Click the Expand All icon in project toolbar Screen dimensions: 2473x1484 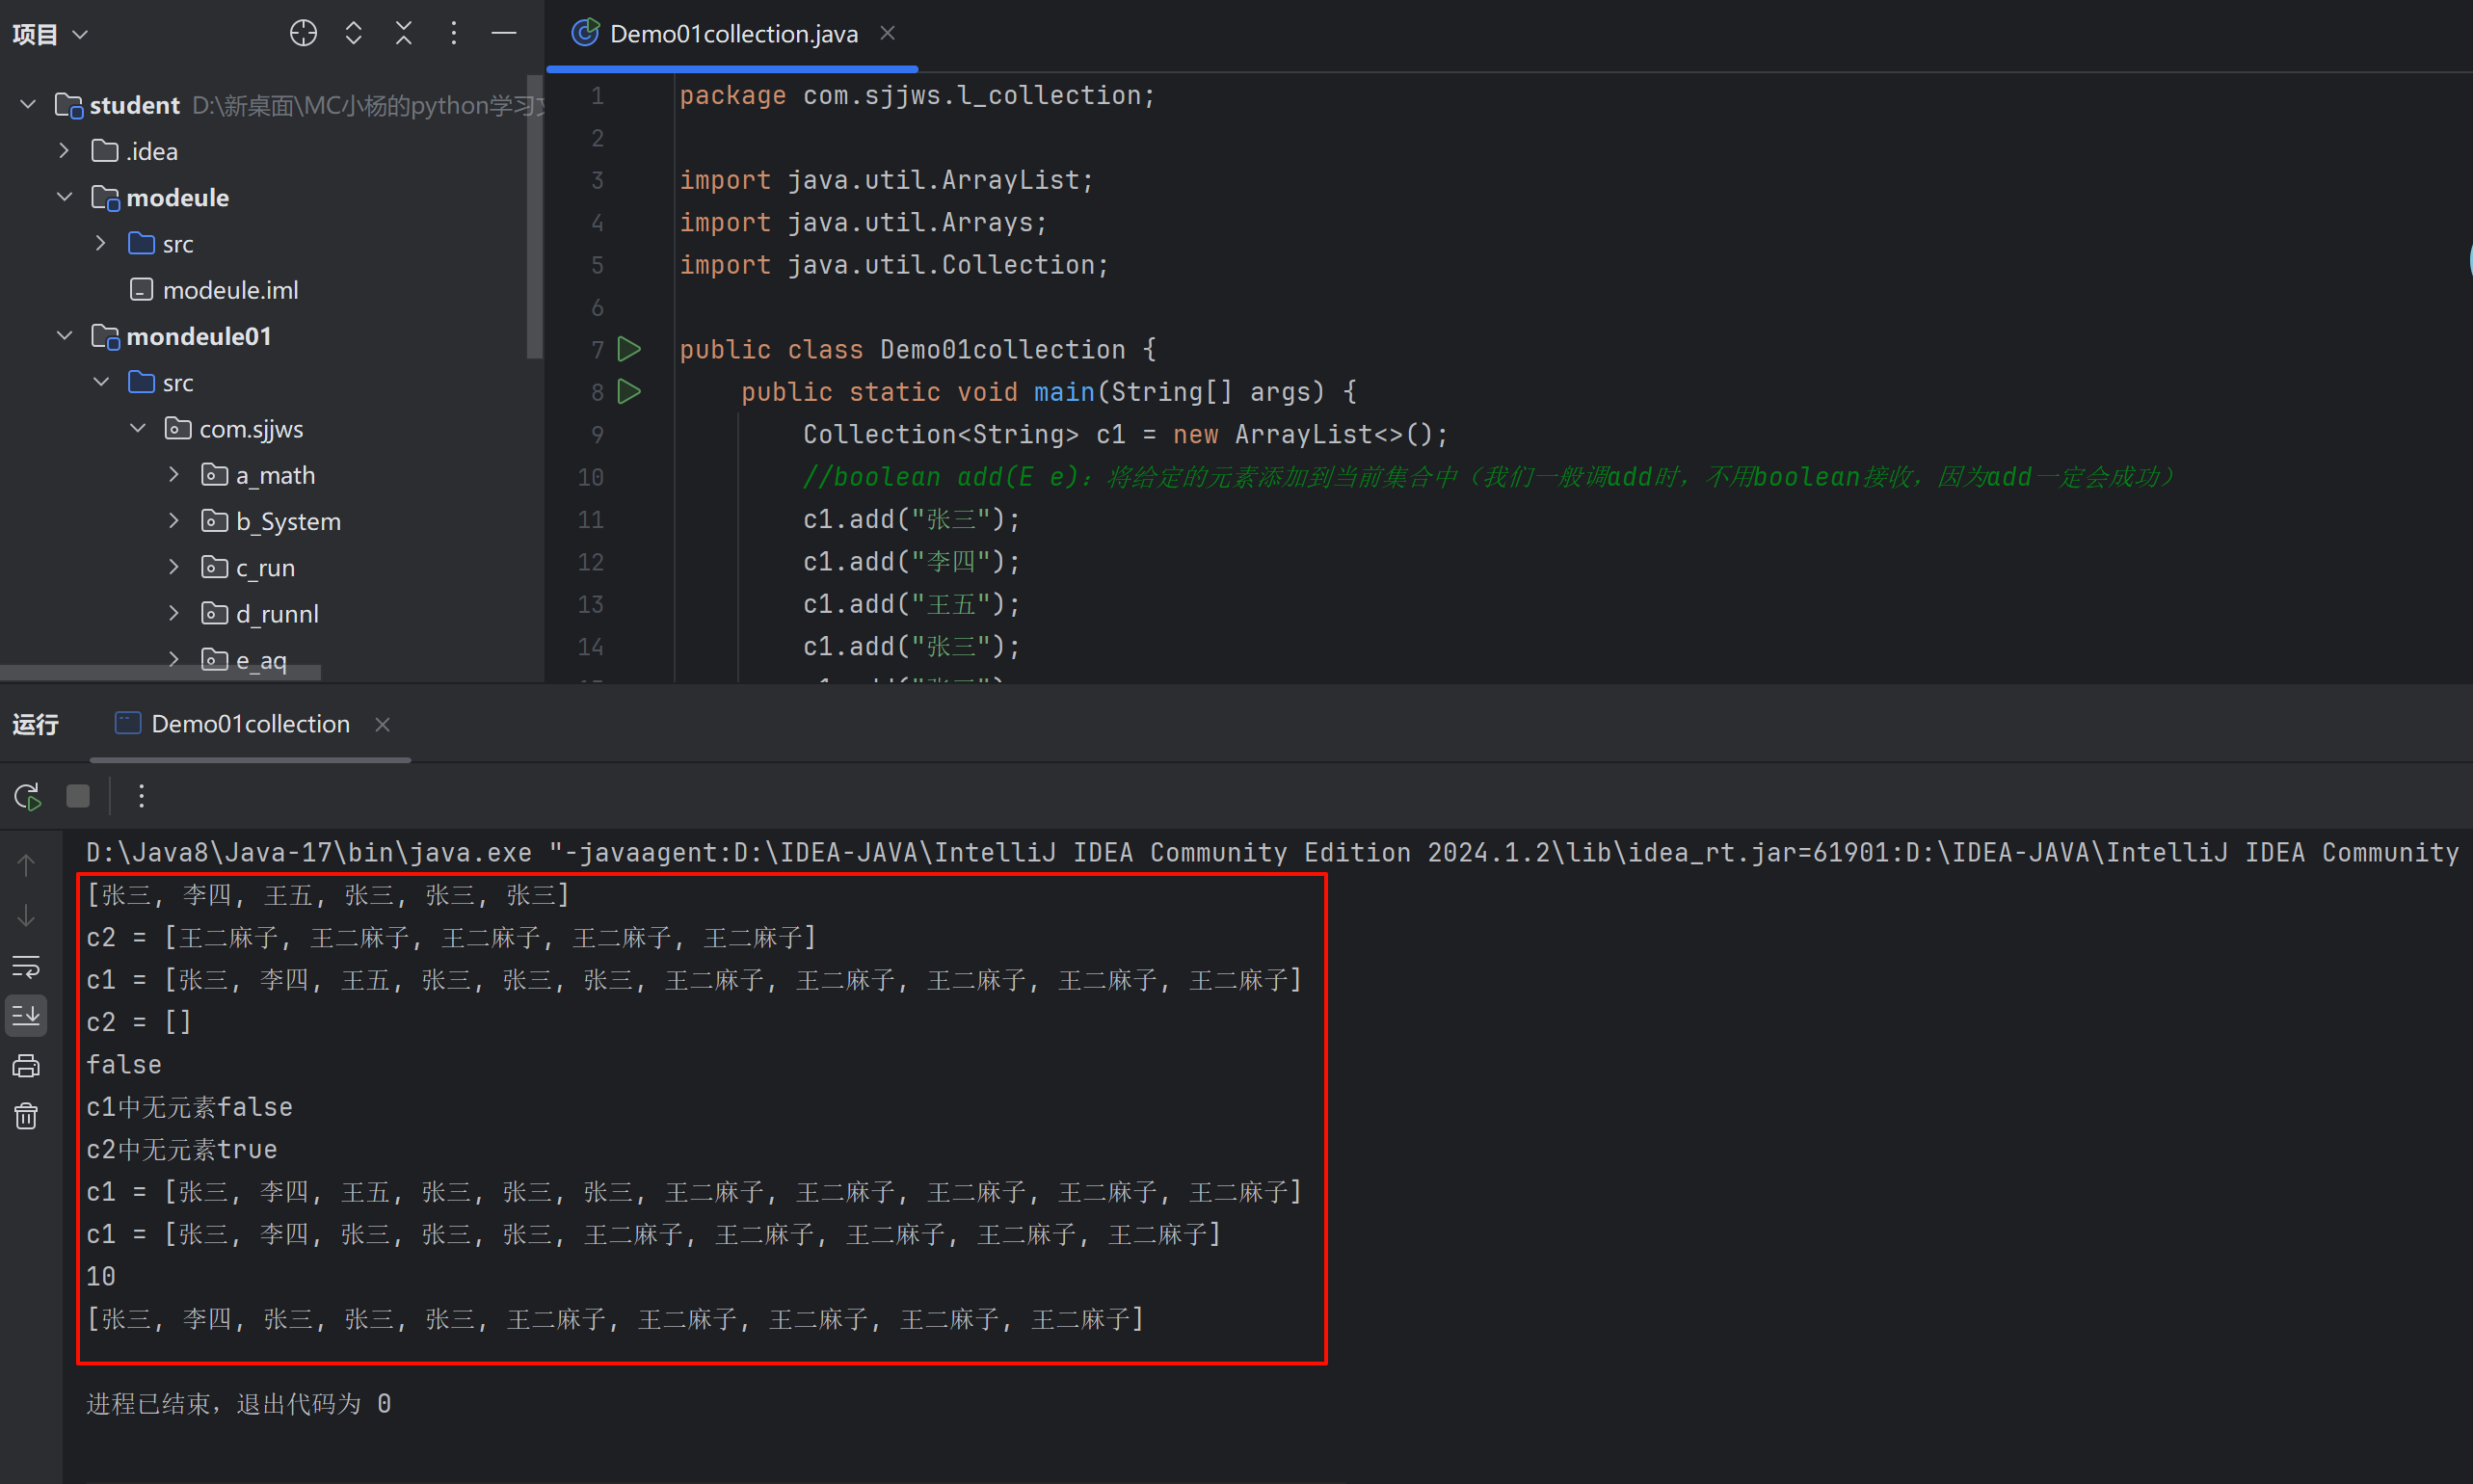click(x=353, y=33)
